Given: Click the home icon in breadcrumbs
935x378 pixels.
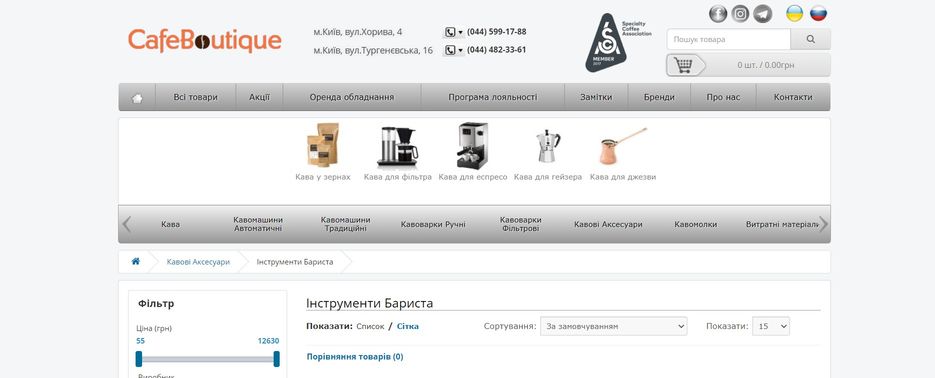Looking at the screenshot, I should [x=135, y=261].
